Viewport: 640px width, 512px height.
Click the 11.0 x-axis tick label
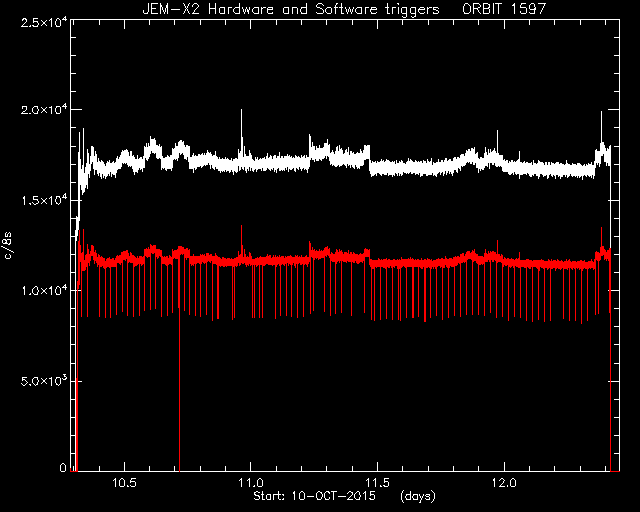click(x=251, y=483)
